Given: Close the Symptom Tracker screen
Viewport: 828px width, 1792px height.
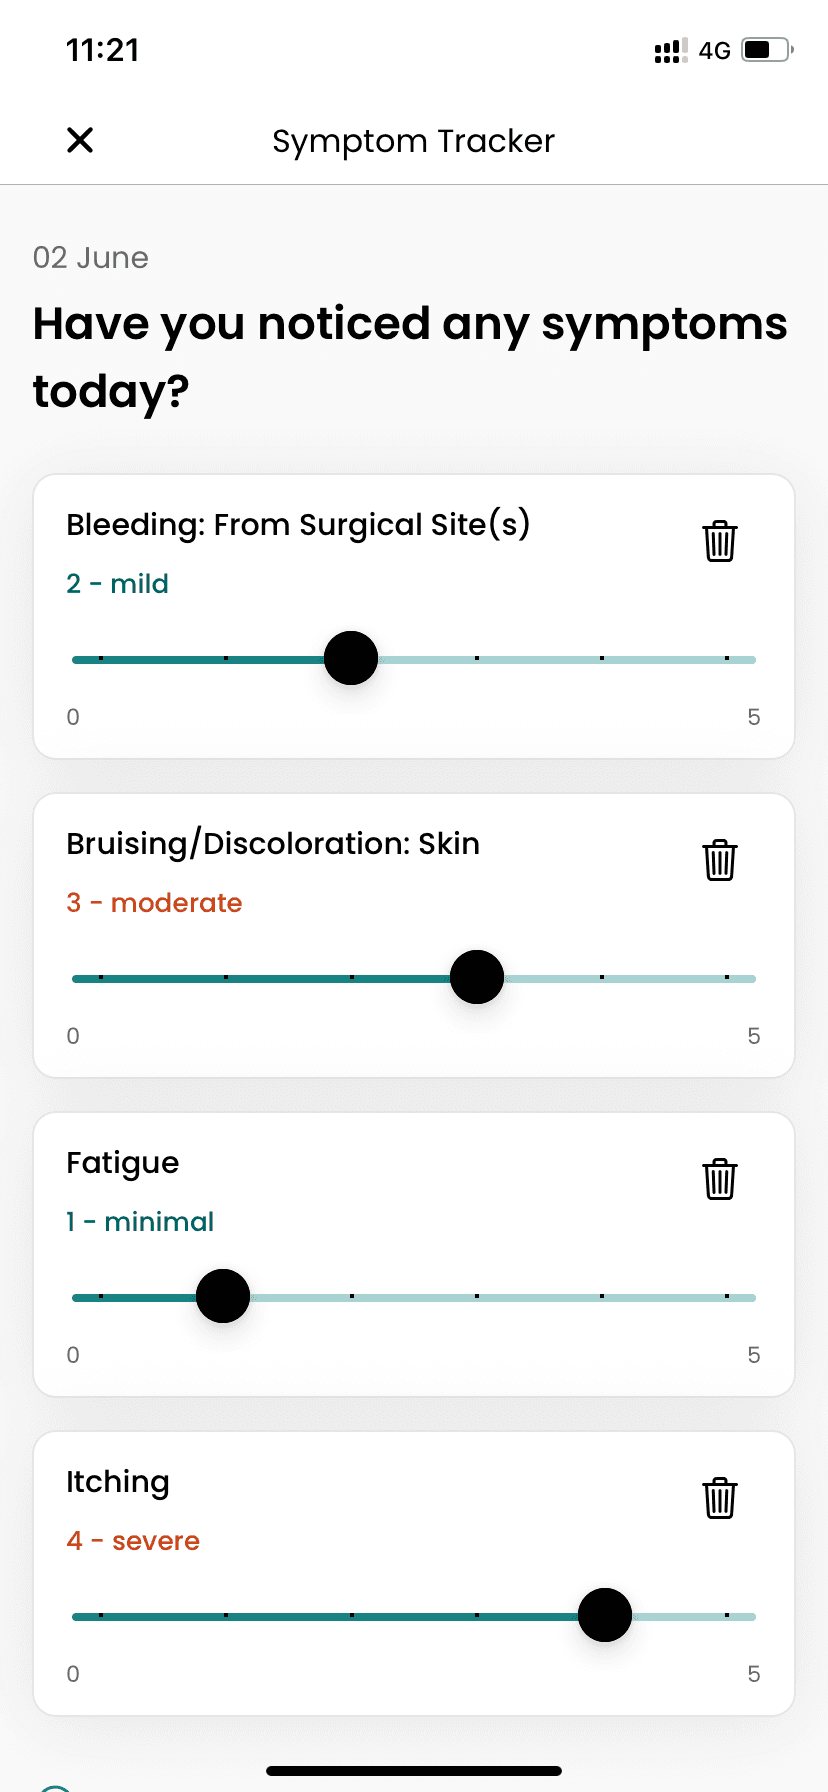Looking at the screenshot, I should click(80, 140).
